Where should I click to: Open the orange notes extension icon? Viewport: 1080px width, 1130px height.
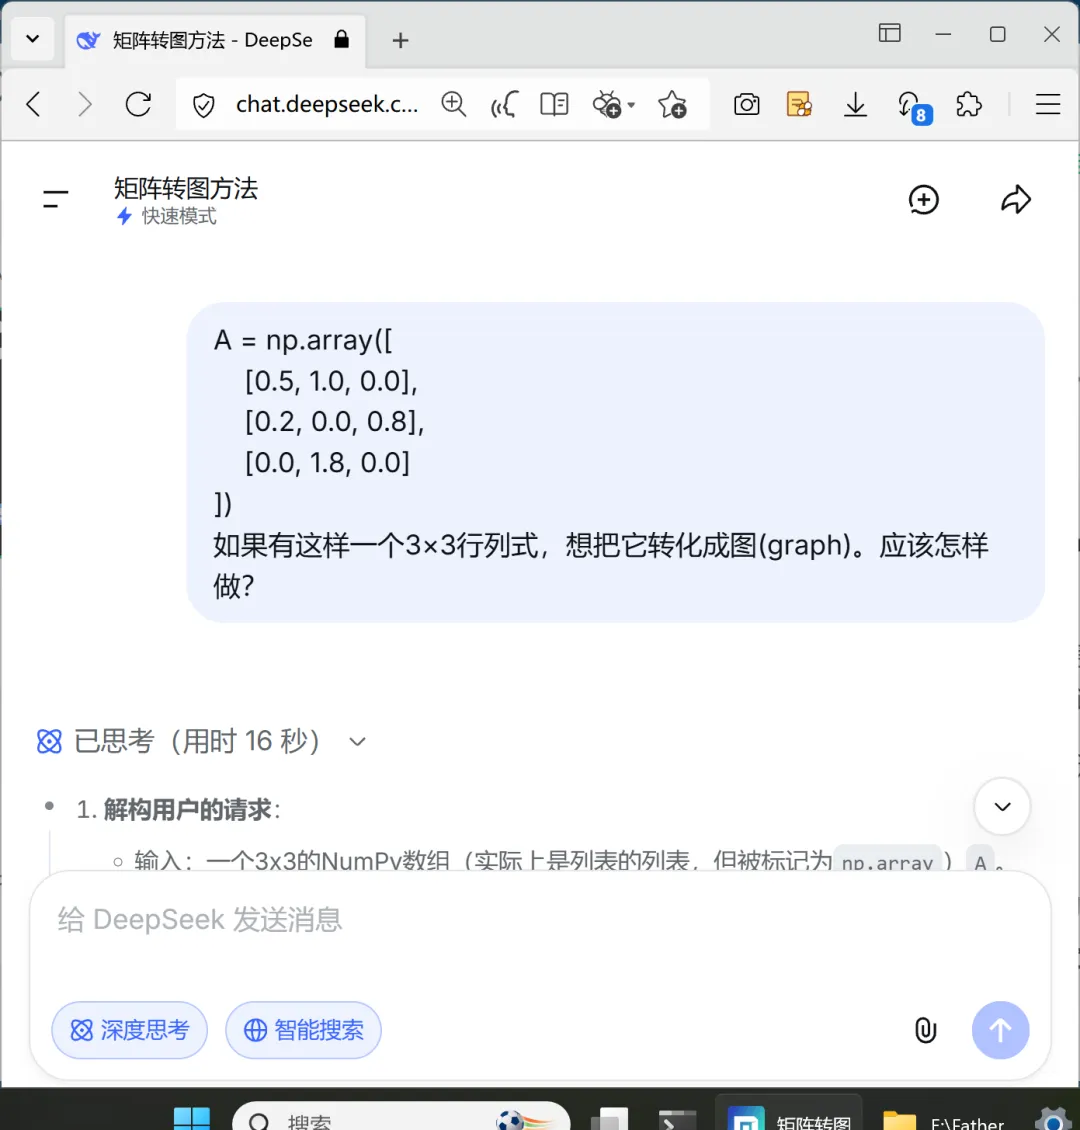(x=799, y=105)
